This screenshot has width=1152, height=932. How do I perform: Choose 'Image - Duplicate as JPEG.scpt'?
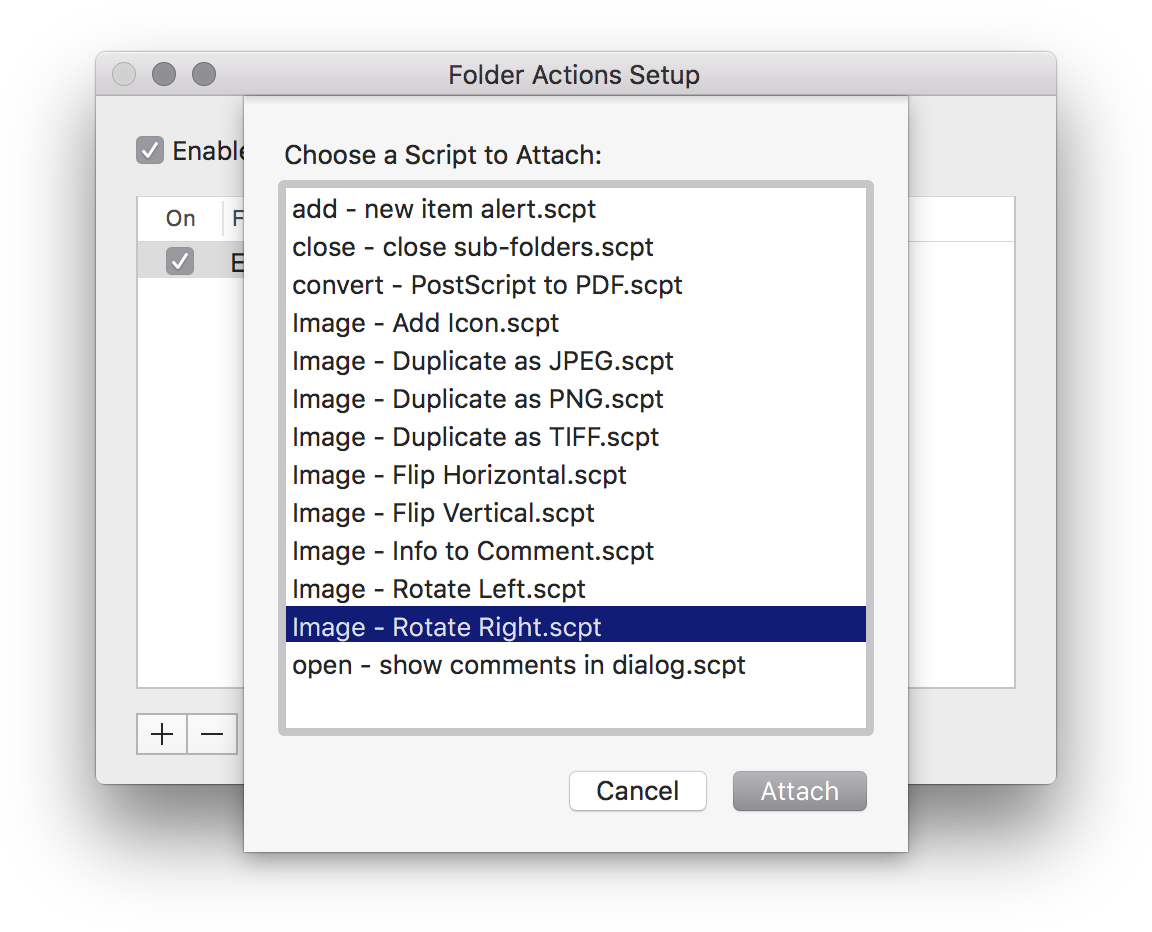(483, 361)
